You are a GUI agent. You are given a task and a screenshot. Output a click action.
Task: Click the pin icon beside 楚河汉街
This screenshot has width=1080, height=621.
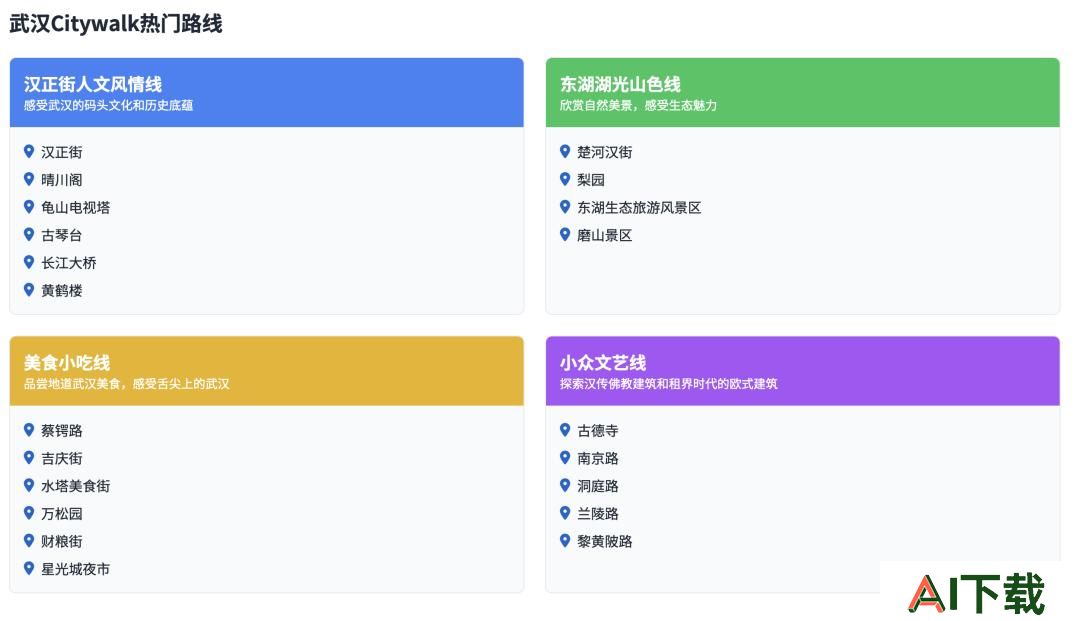pyautogui.click(x=565, y=151)
